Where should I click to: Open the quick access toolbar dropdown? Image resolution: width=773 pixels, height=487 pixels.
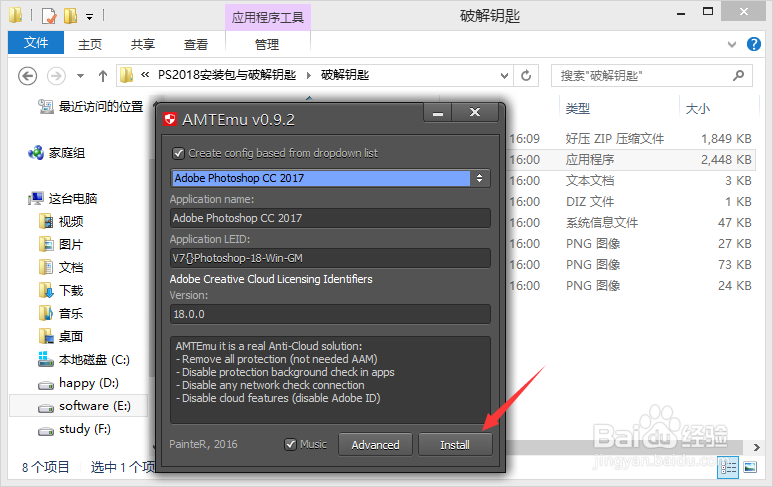89,16
